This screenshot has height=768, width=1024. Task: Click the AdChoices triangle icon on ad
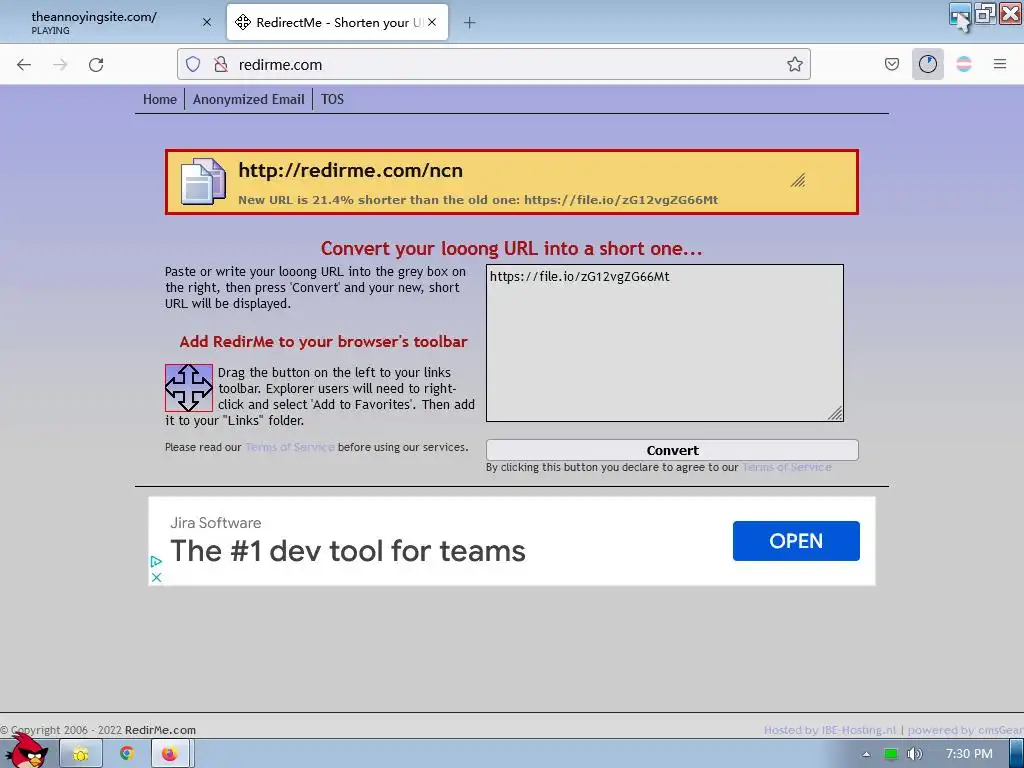pyautogui.click(x=156, y=562)
